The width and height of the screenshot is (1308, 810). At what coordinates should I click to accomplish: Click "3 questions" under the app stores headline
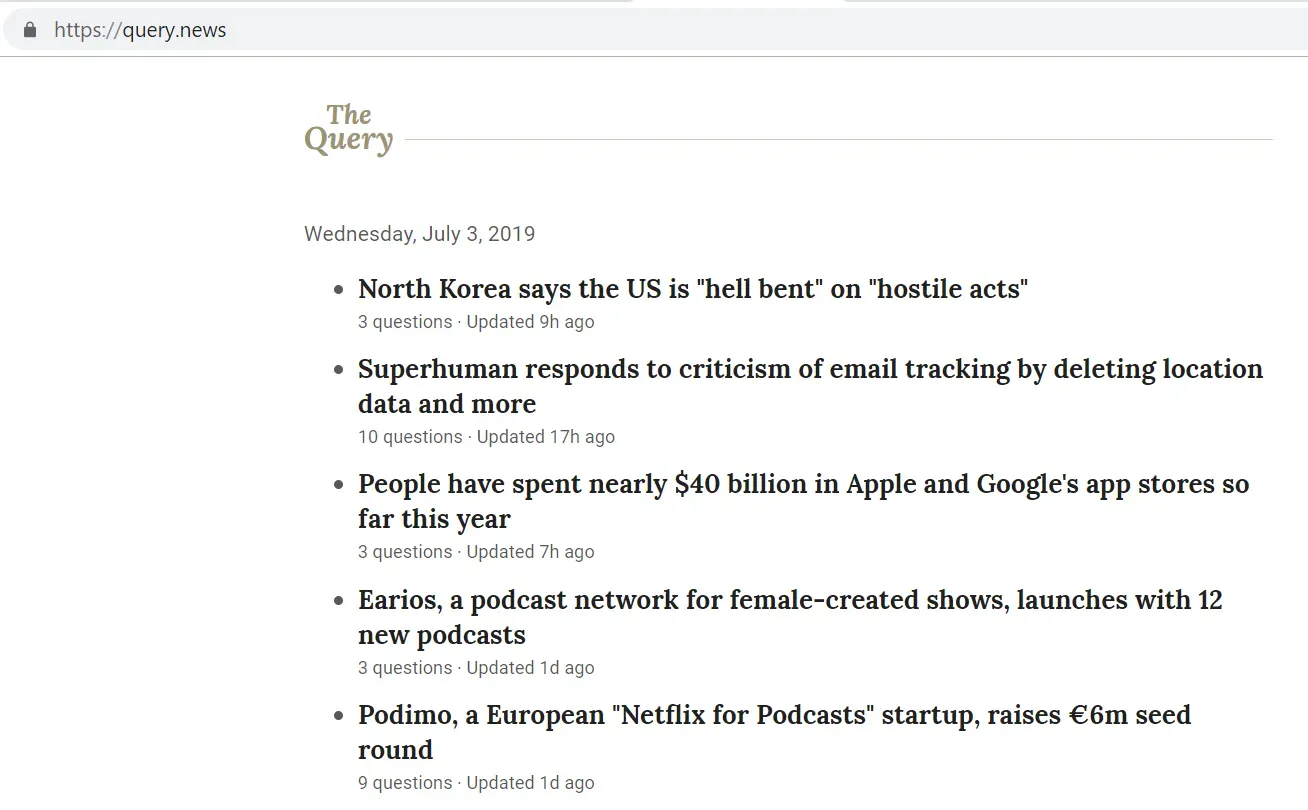click(405, 552)
